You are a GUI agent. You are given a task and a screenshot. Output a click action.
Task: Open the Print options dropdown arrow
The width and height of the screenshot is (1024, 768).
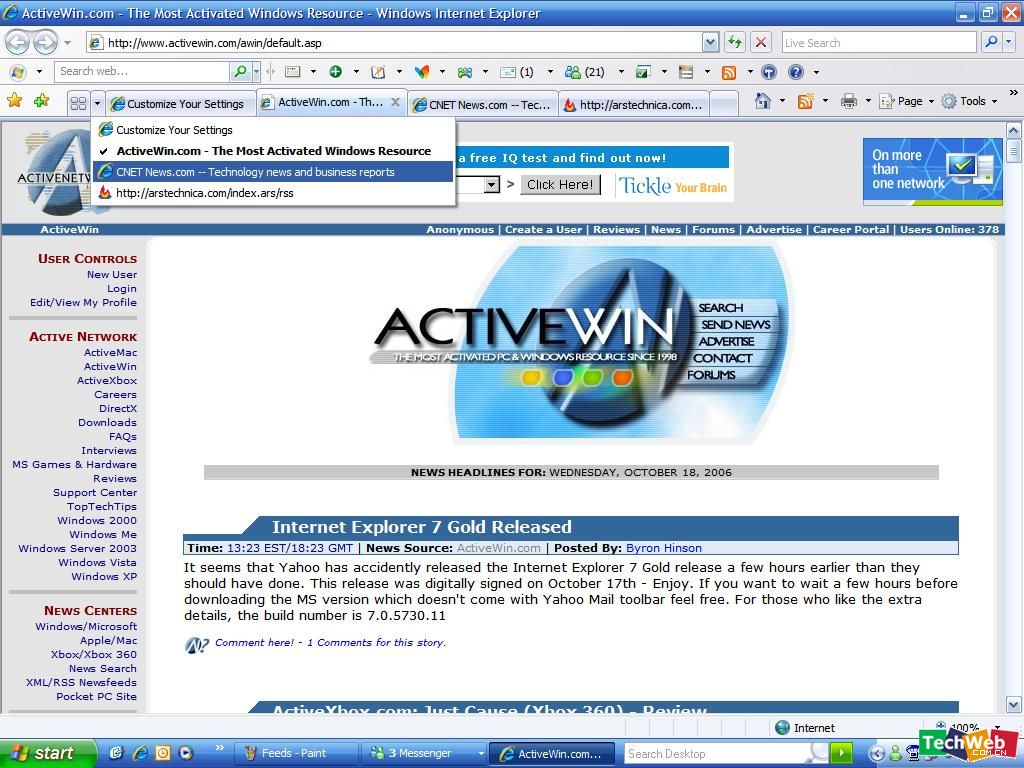[x=868, y=101]
